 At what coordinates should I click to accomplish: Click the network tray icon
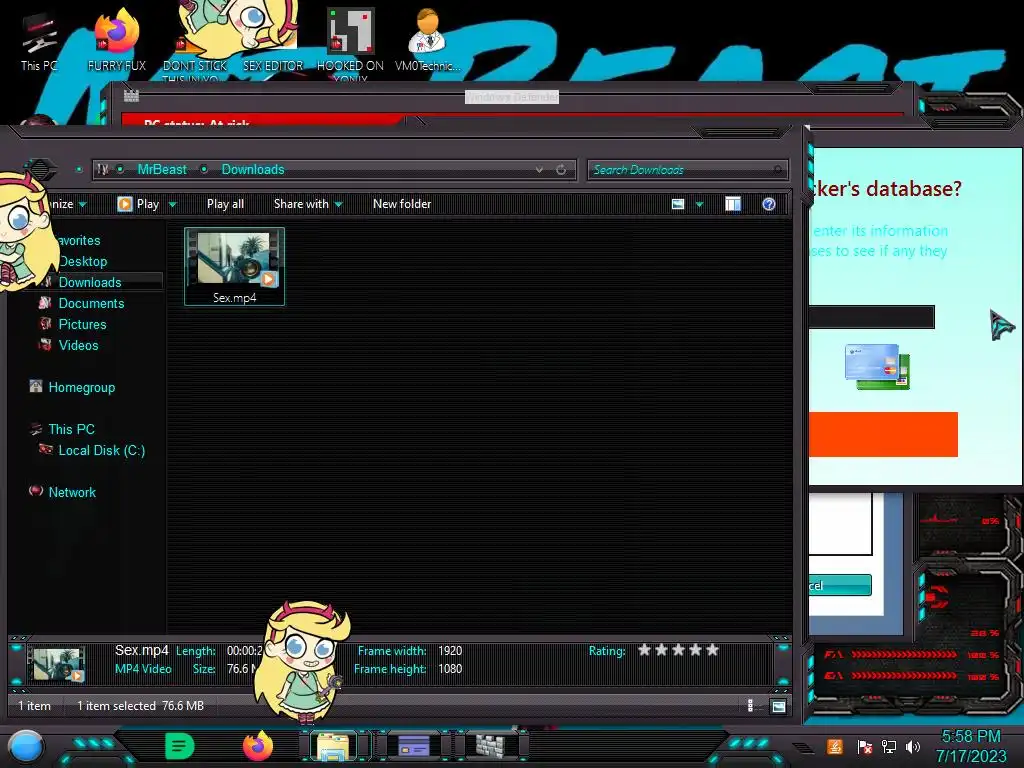tap(889, 746)
